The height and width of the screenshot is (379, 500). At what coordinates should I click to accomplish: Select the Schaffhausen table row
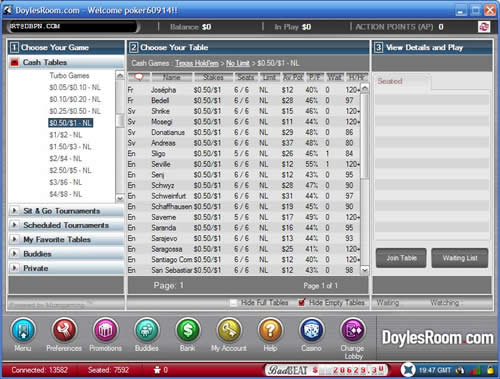click(244, 206)
